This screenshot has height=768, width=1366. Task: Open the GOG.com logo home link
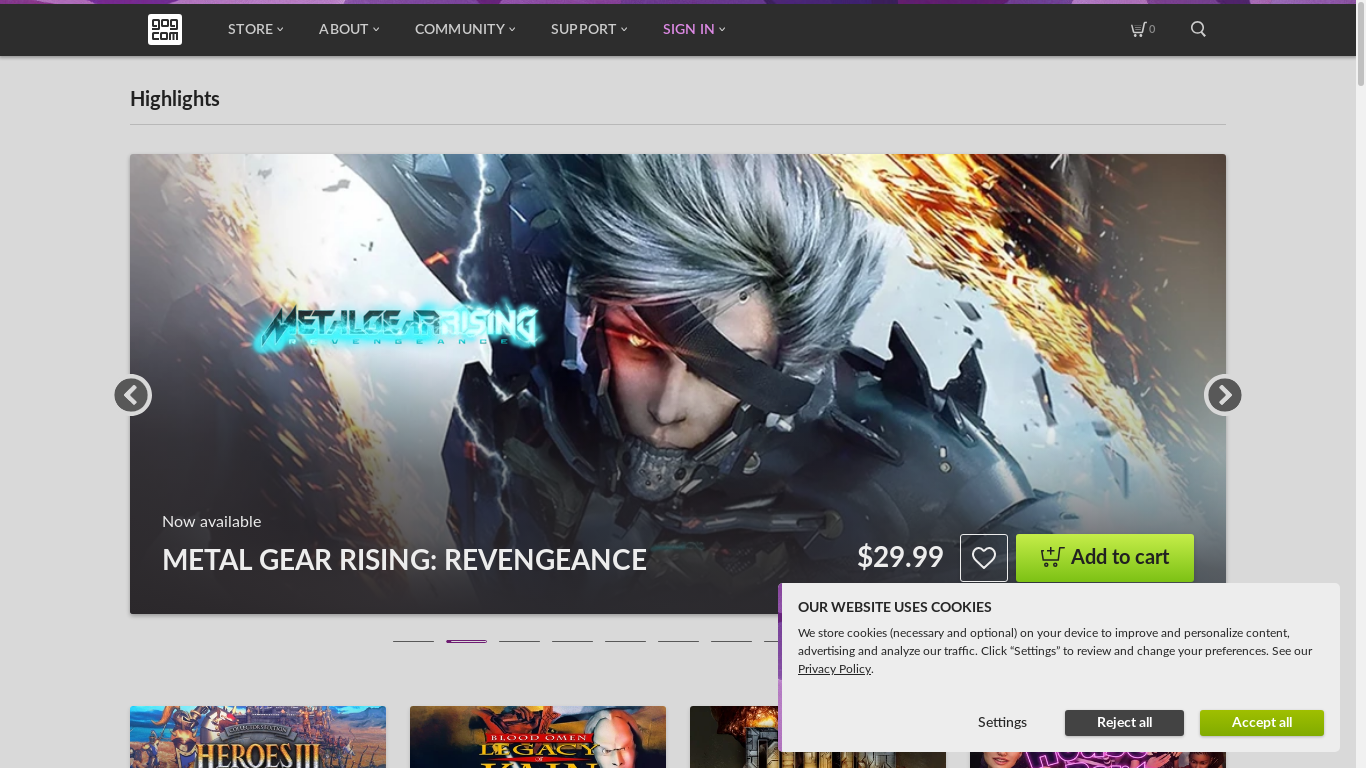[165, 29]
